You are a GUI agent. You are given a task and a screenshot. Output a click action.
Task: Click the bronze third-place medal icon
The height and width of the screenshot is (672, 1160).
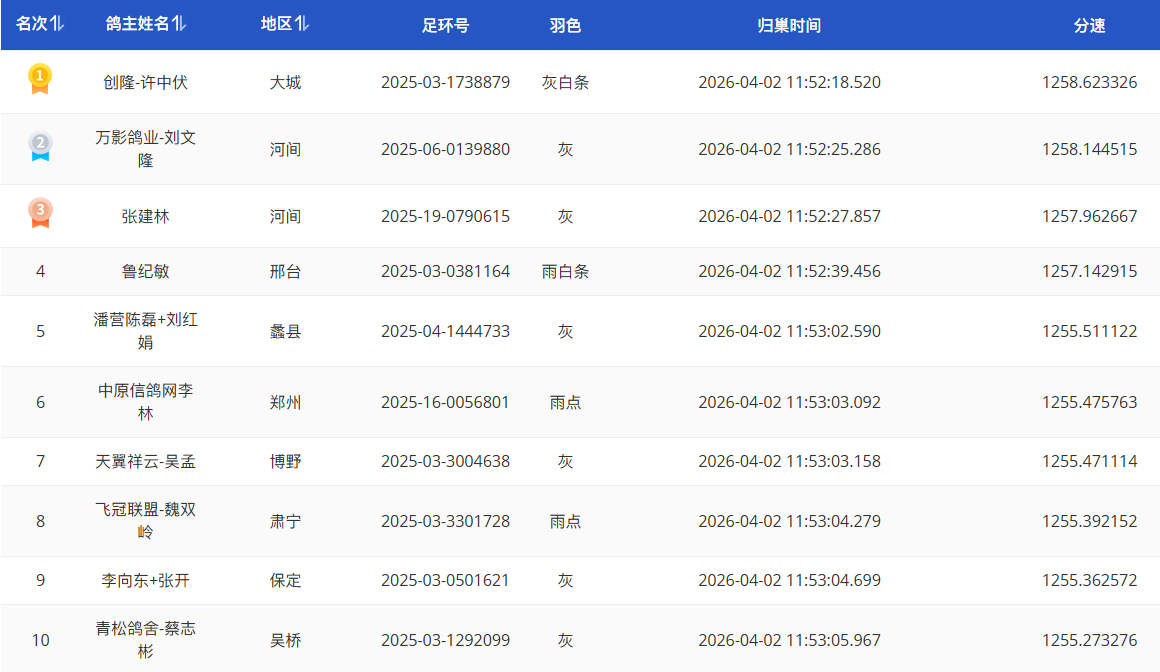[40, 214]
